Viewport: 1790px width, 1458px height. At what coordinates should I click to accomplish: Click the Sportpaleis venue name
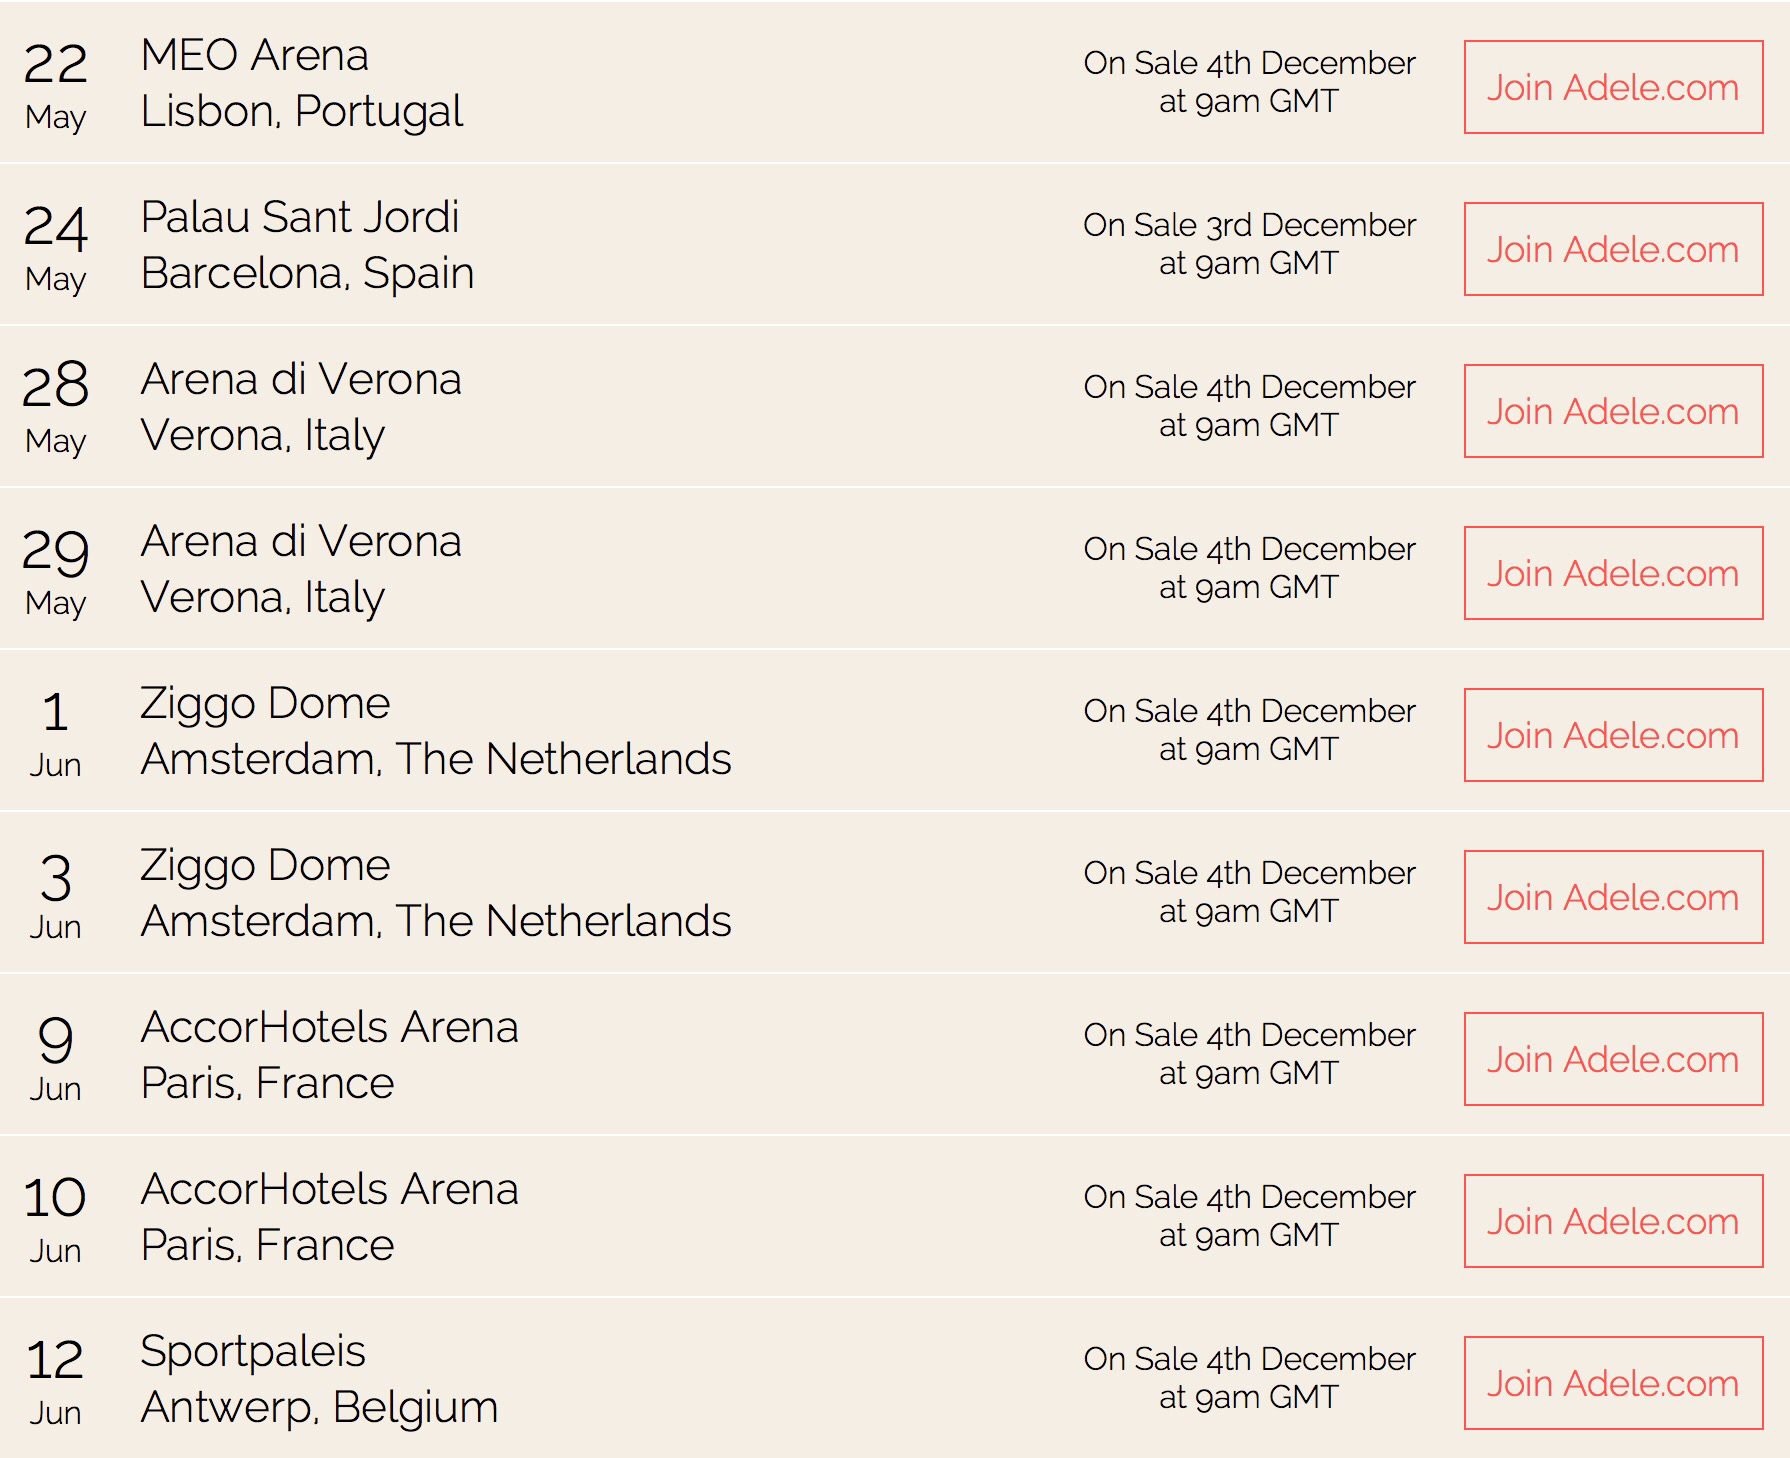click(253, 1351)
